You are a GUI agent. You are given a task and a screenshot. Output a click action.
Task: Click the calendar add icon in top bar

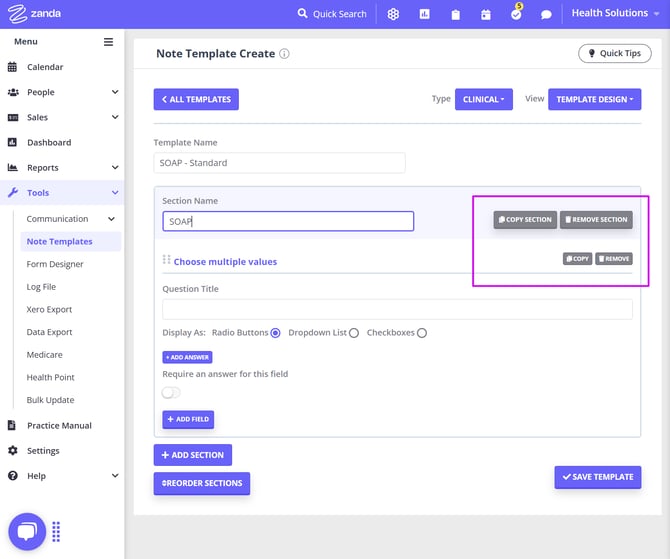pyautogui.click(x=486, y=14)
